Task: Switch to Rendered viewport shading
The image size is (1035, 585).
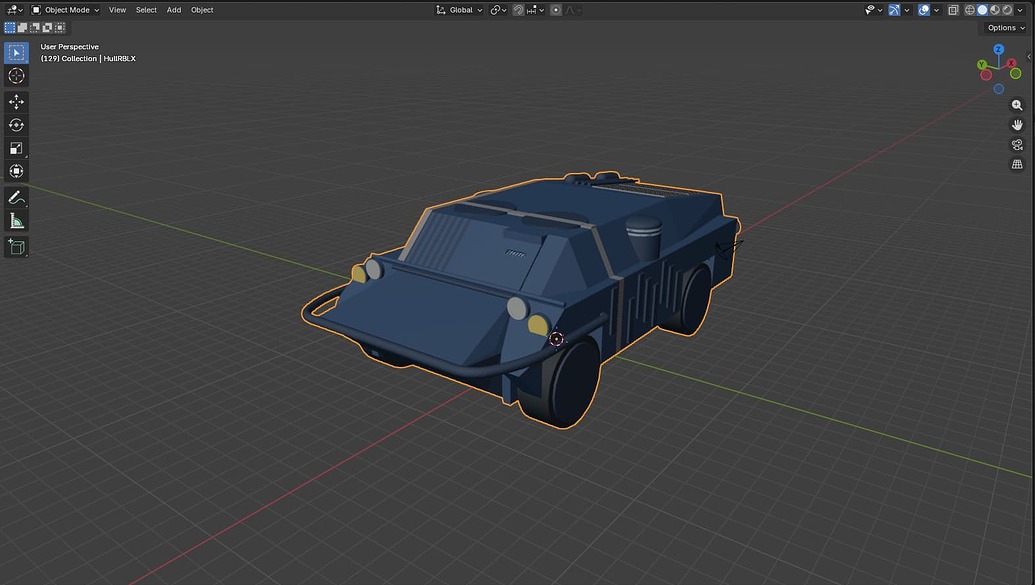Action: tap(1007, 10)
